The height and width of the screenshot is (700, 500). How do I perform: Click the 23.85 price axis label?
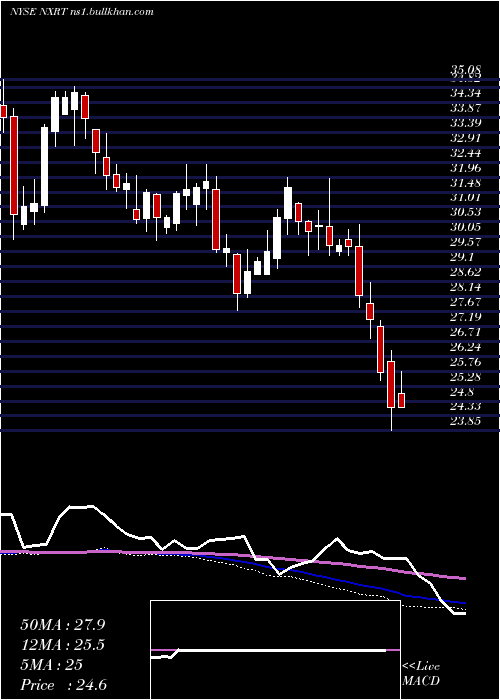(x=466, y=421)
